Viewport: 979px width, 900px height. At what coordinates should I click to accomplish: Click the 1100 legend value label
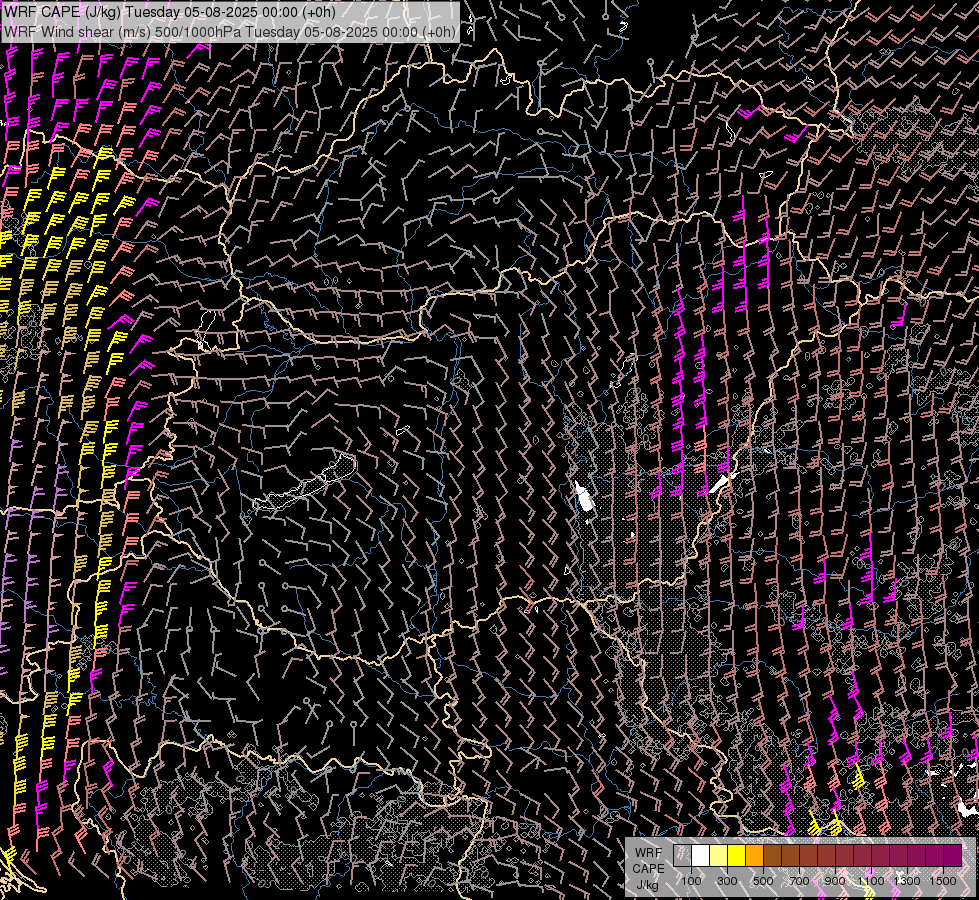(x=871, y=881)
